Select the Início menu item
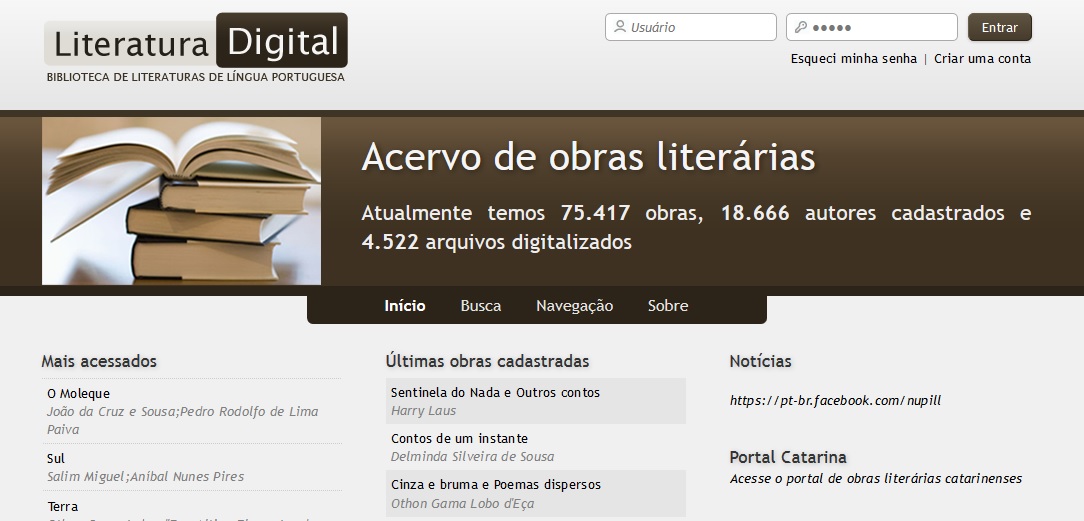 (405, 305)
